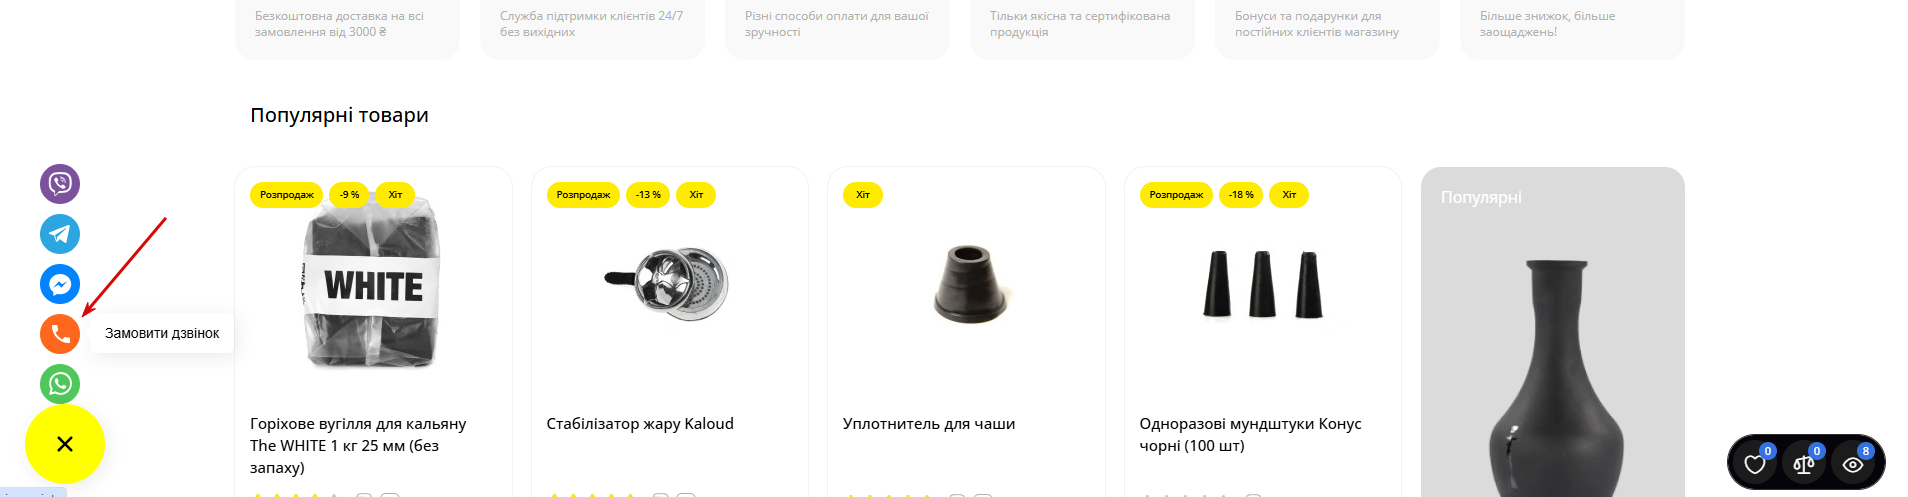1908x497 pixels.
Task: Click the black bowl seal product image
Action: tap(968, 285)
